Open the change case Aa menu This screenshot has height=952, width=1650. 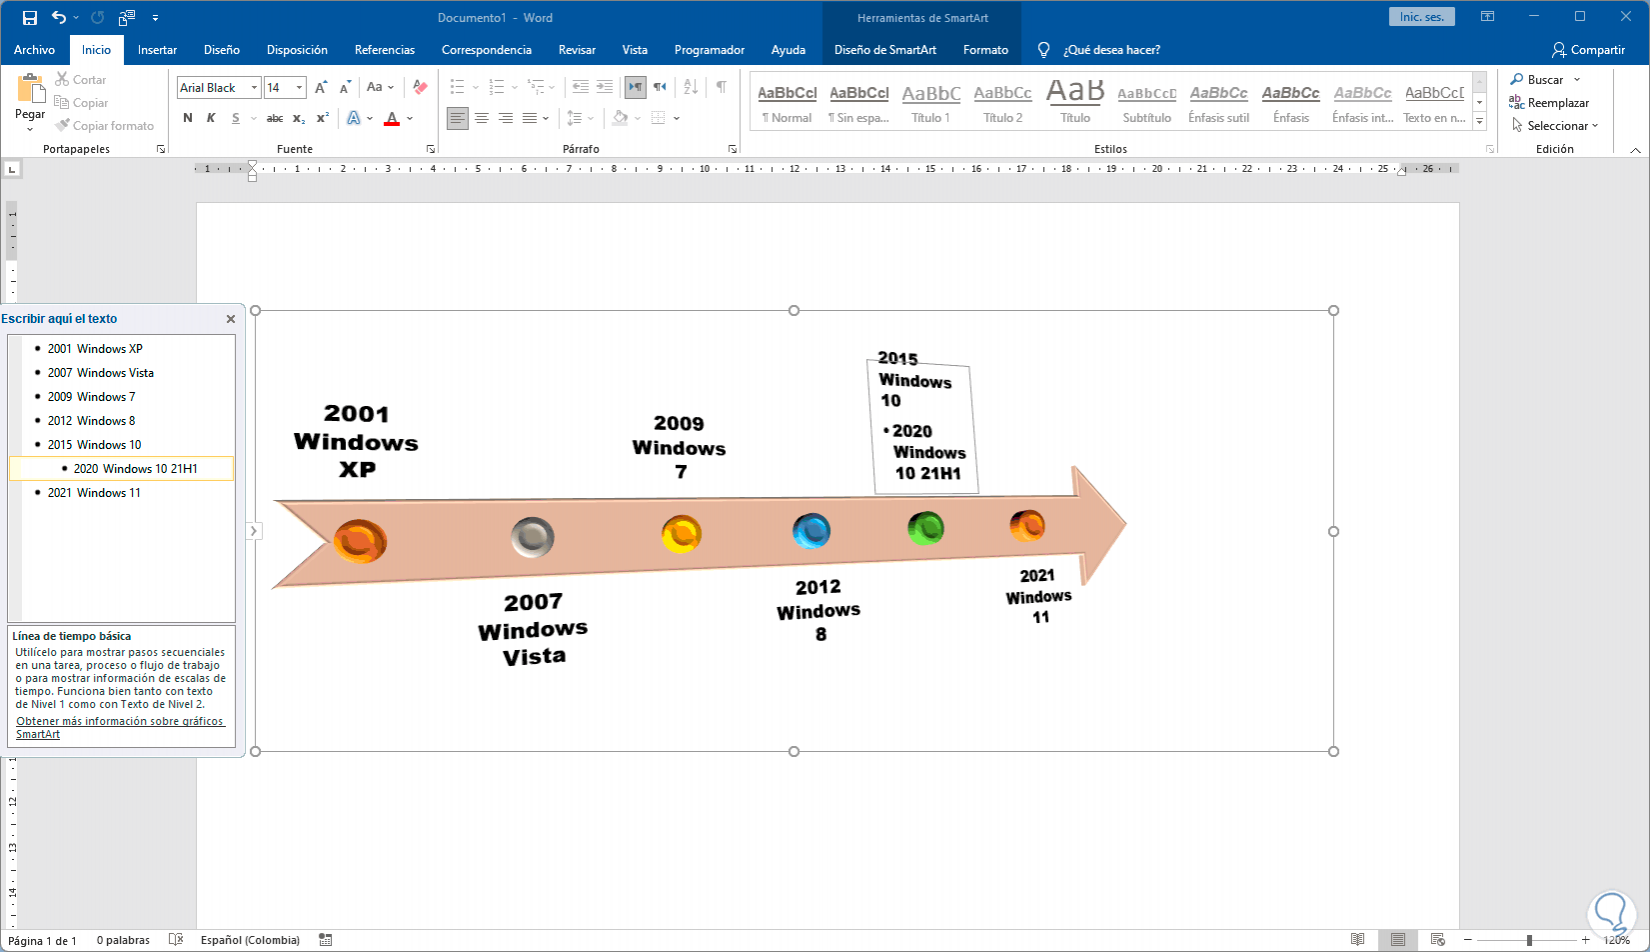(380, 88)
